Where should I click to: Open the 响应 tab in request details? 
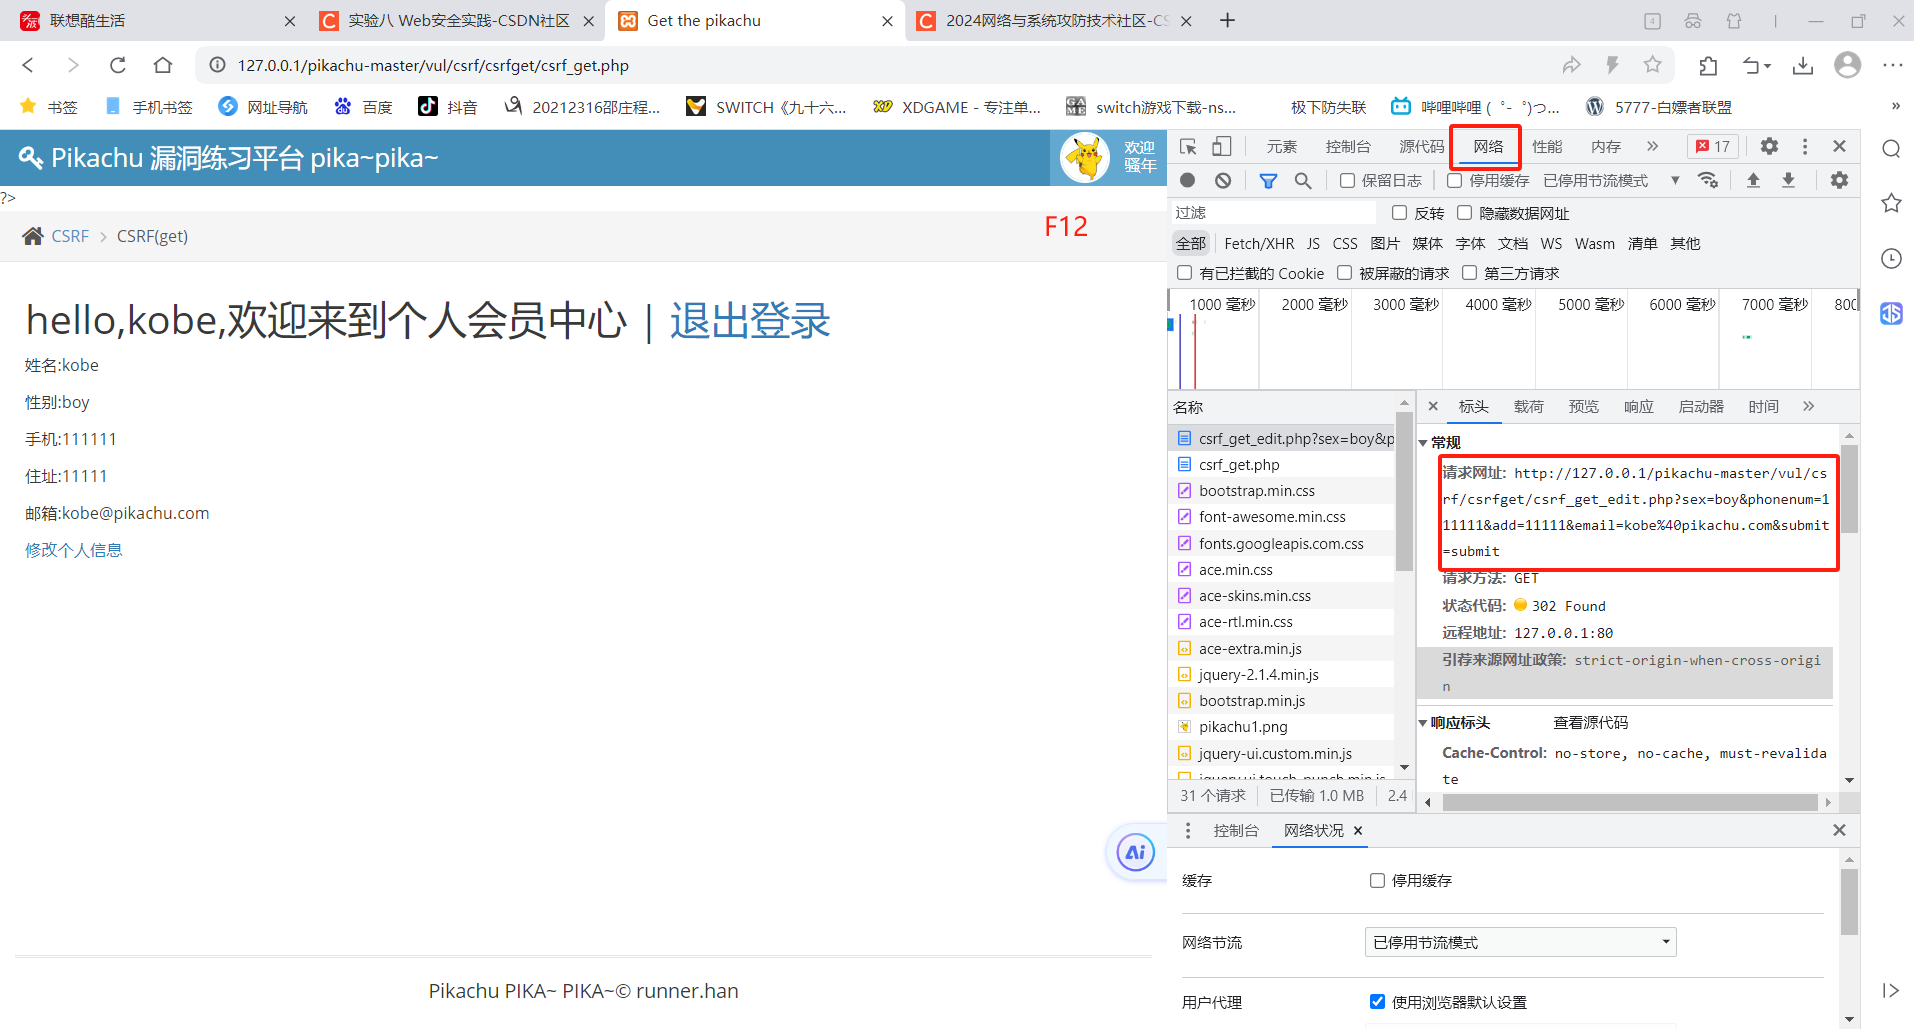1638,407
